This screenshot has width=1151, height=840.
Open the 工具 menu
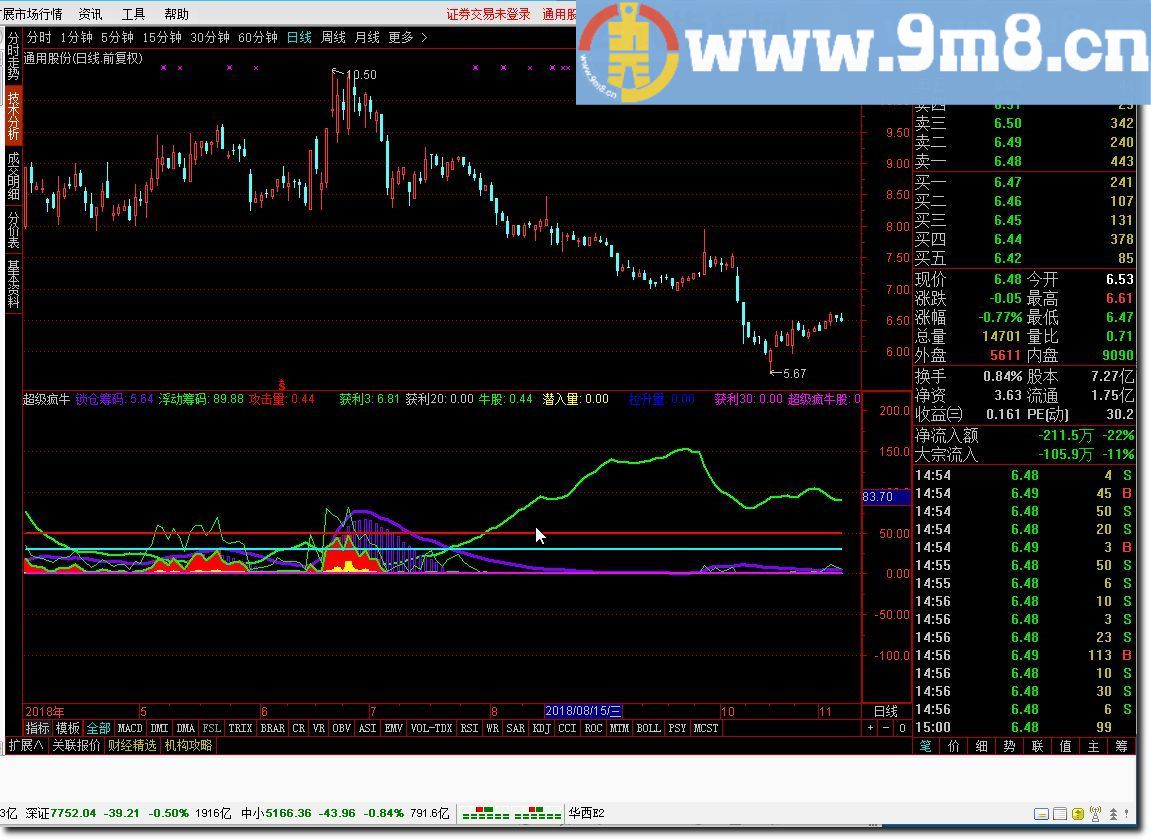click(x=134, y=13)
